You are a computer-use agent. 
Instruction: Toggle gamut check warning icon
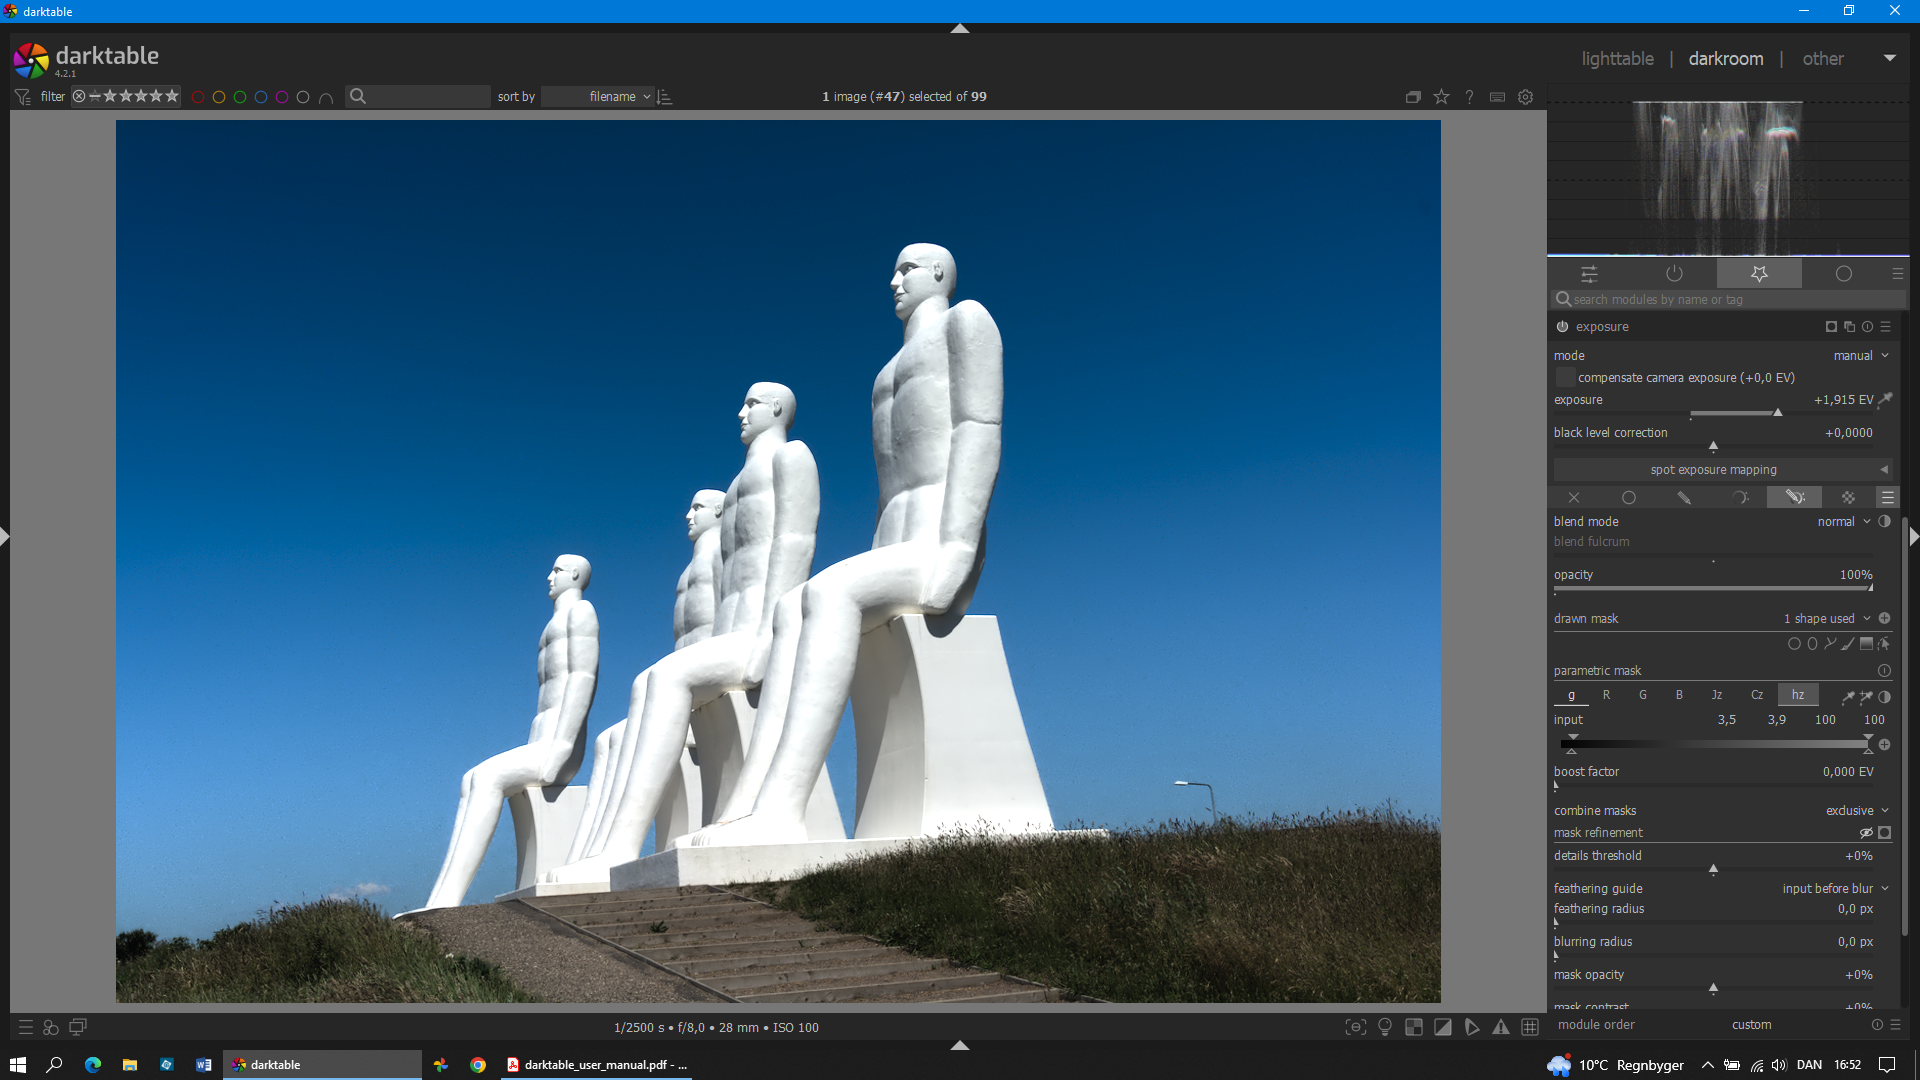(1501, 1027)
